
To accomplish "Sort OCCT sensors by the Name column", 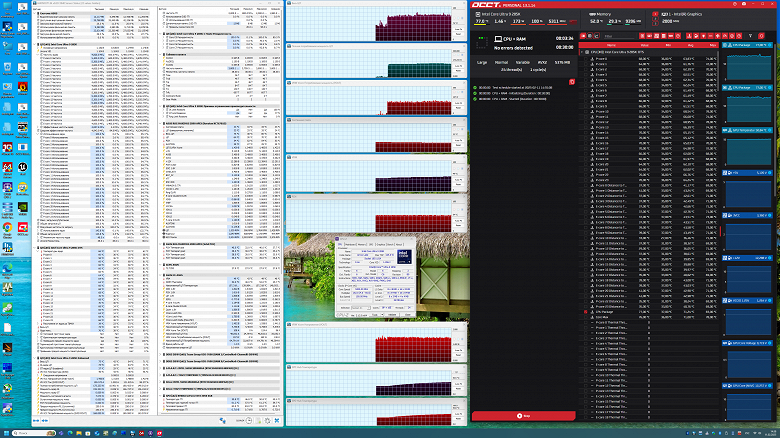I will click(x=610, y=45).
